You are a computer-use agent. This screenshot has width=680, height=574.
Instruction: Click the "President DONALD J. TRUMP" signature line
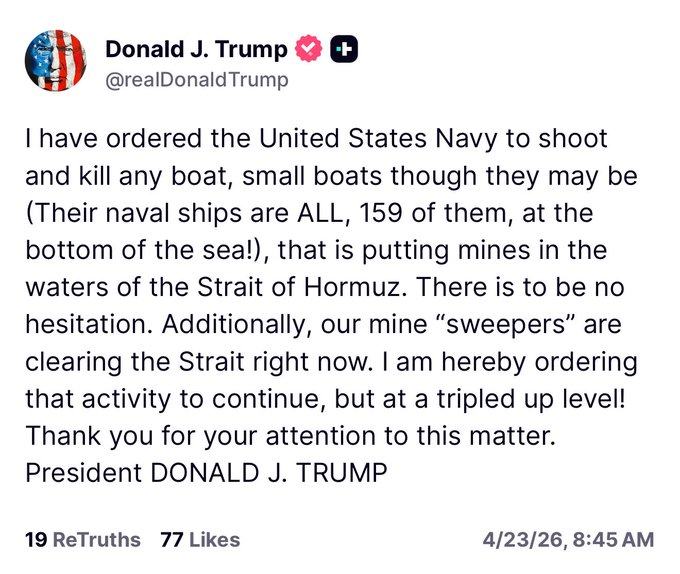(203, 471)
